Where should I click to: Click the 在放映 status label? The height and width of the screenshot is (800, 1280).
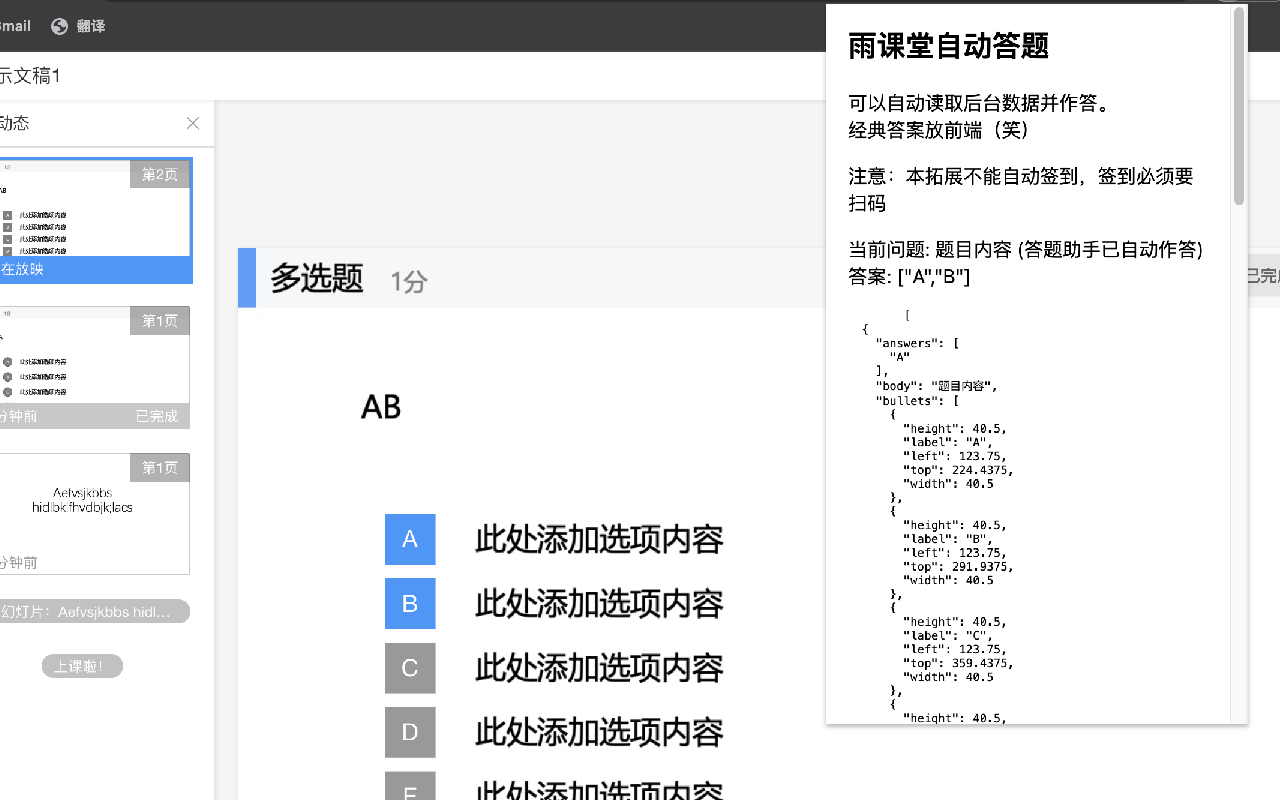pos(22,270)
